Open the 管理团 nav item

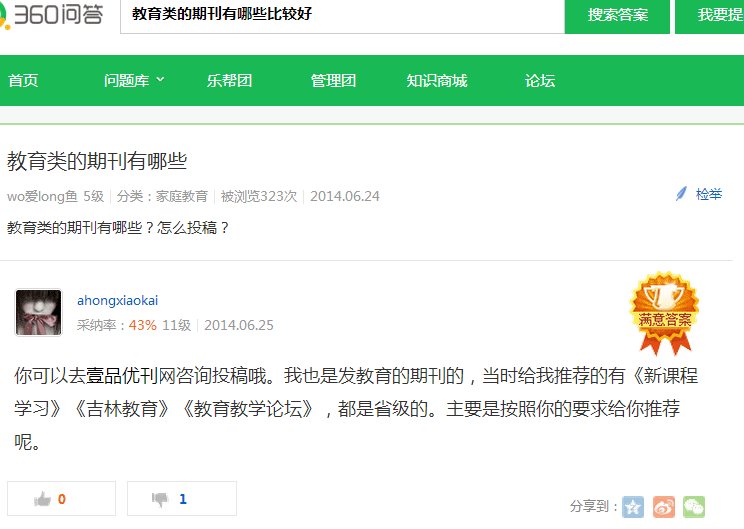click(x=333, y=81)
